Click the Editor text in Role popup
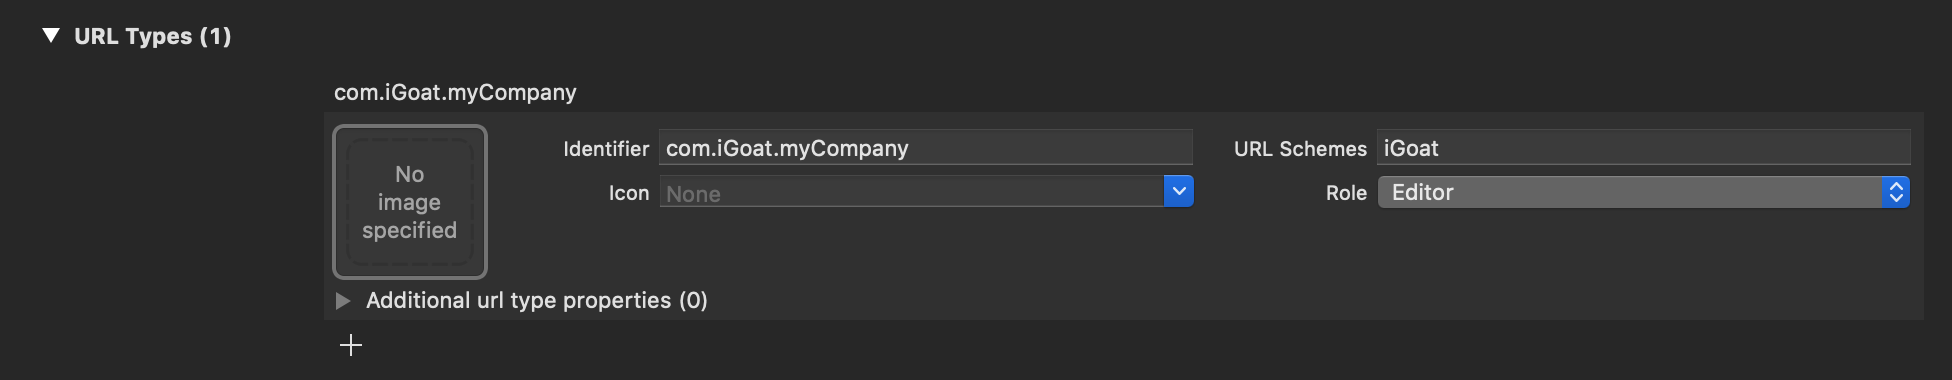 (x=1423, y=192)
